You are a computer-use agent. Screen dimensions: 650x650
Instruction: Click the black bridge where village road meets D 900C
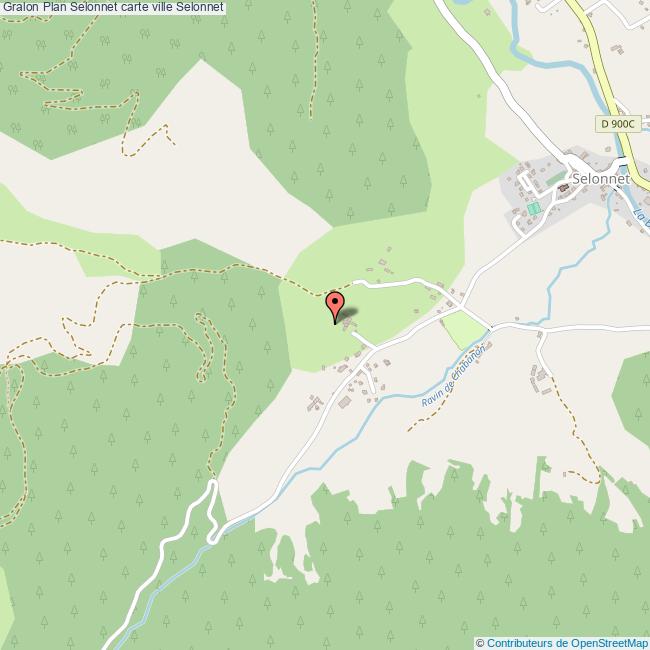click(621, 161)
